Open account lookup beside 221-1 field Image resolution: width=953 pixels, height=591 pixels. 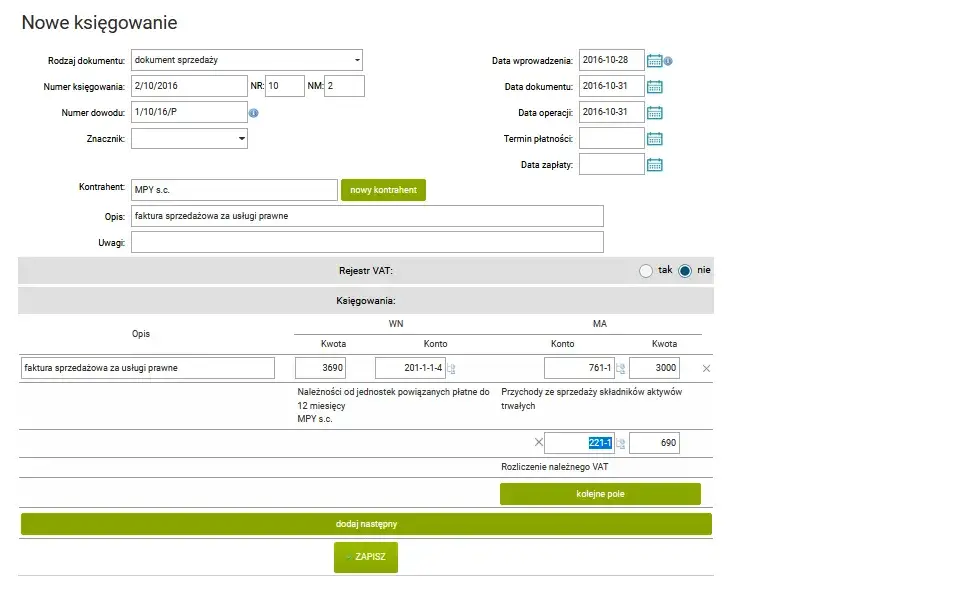(620, 444)
